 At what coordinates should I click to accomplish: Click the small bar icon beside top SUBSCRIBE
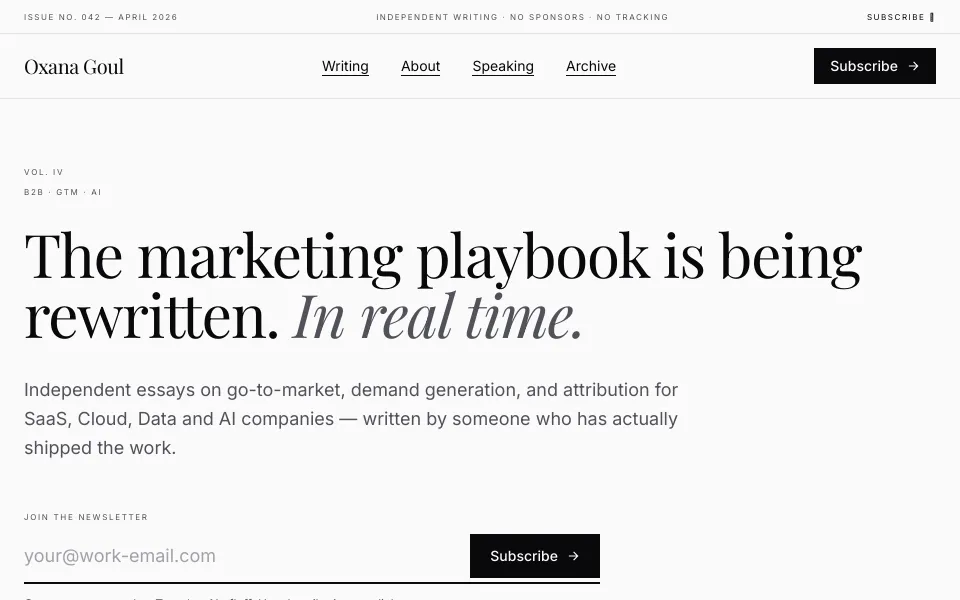click(x=932, y=17)
